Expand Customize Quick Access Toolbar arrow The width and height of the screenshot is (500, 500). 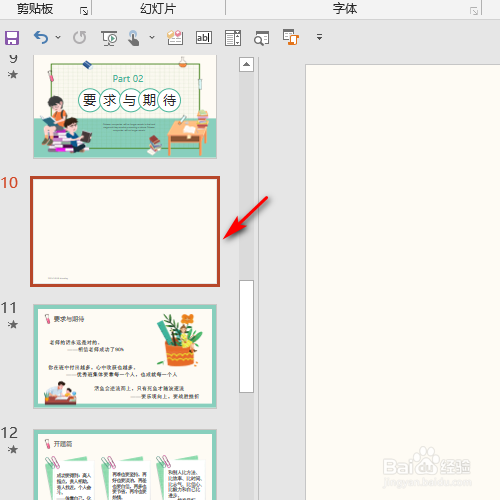319,37
